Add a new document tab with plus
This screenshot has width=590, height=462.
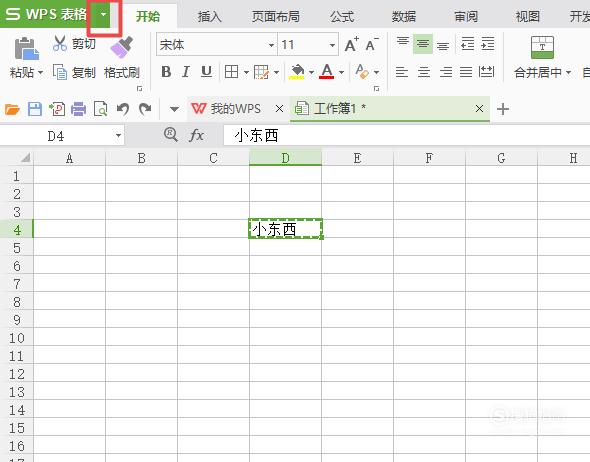coord(503,109)
